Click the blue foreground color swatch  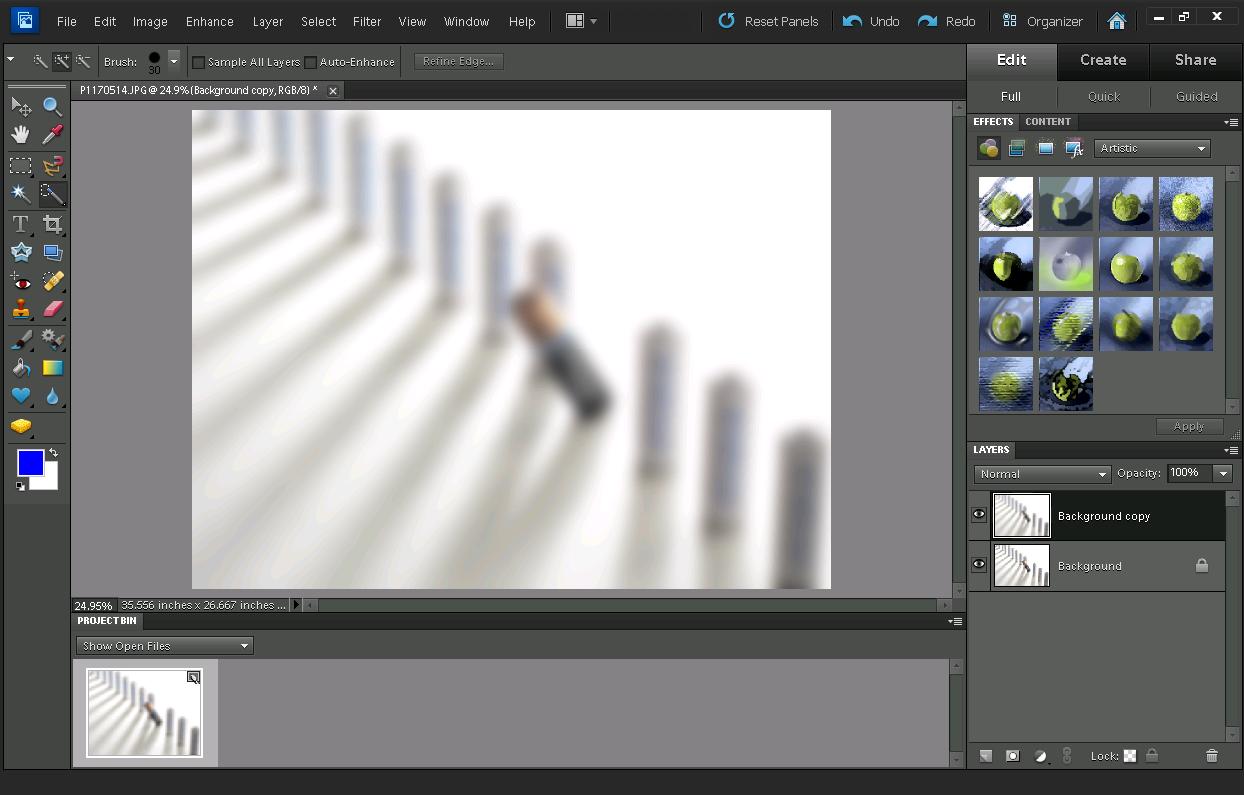click(x=29, y=463)
